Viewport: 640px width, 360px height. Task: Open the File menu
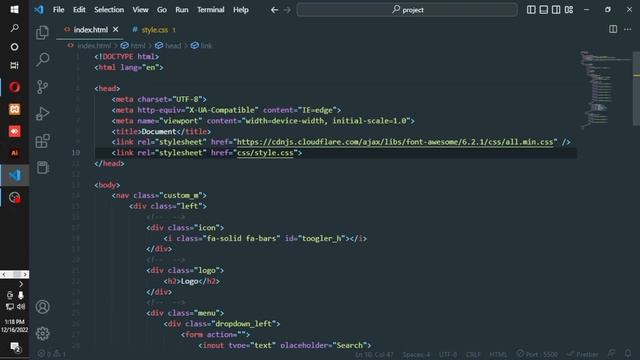point(58,10)
